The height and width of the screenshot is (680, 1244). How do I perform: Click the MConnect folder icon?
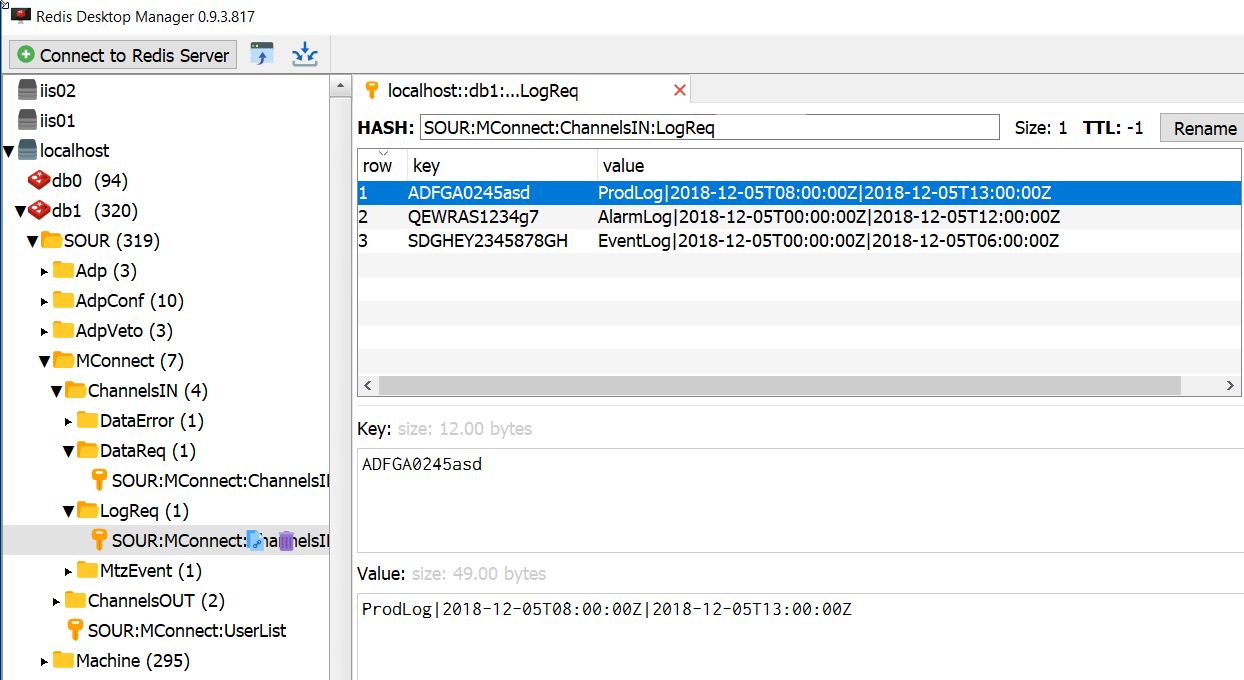tap(63, 360)
